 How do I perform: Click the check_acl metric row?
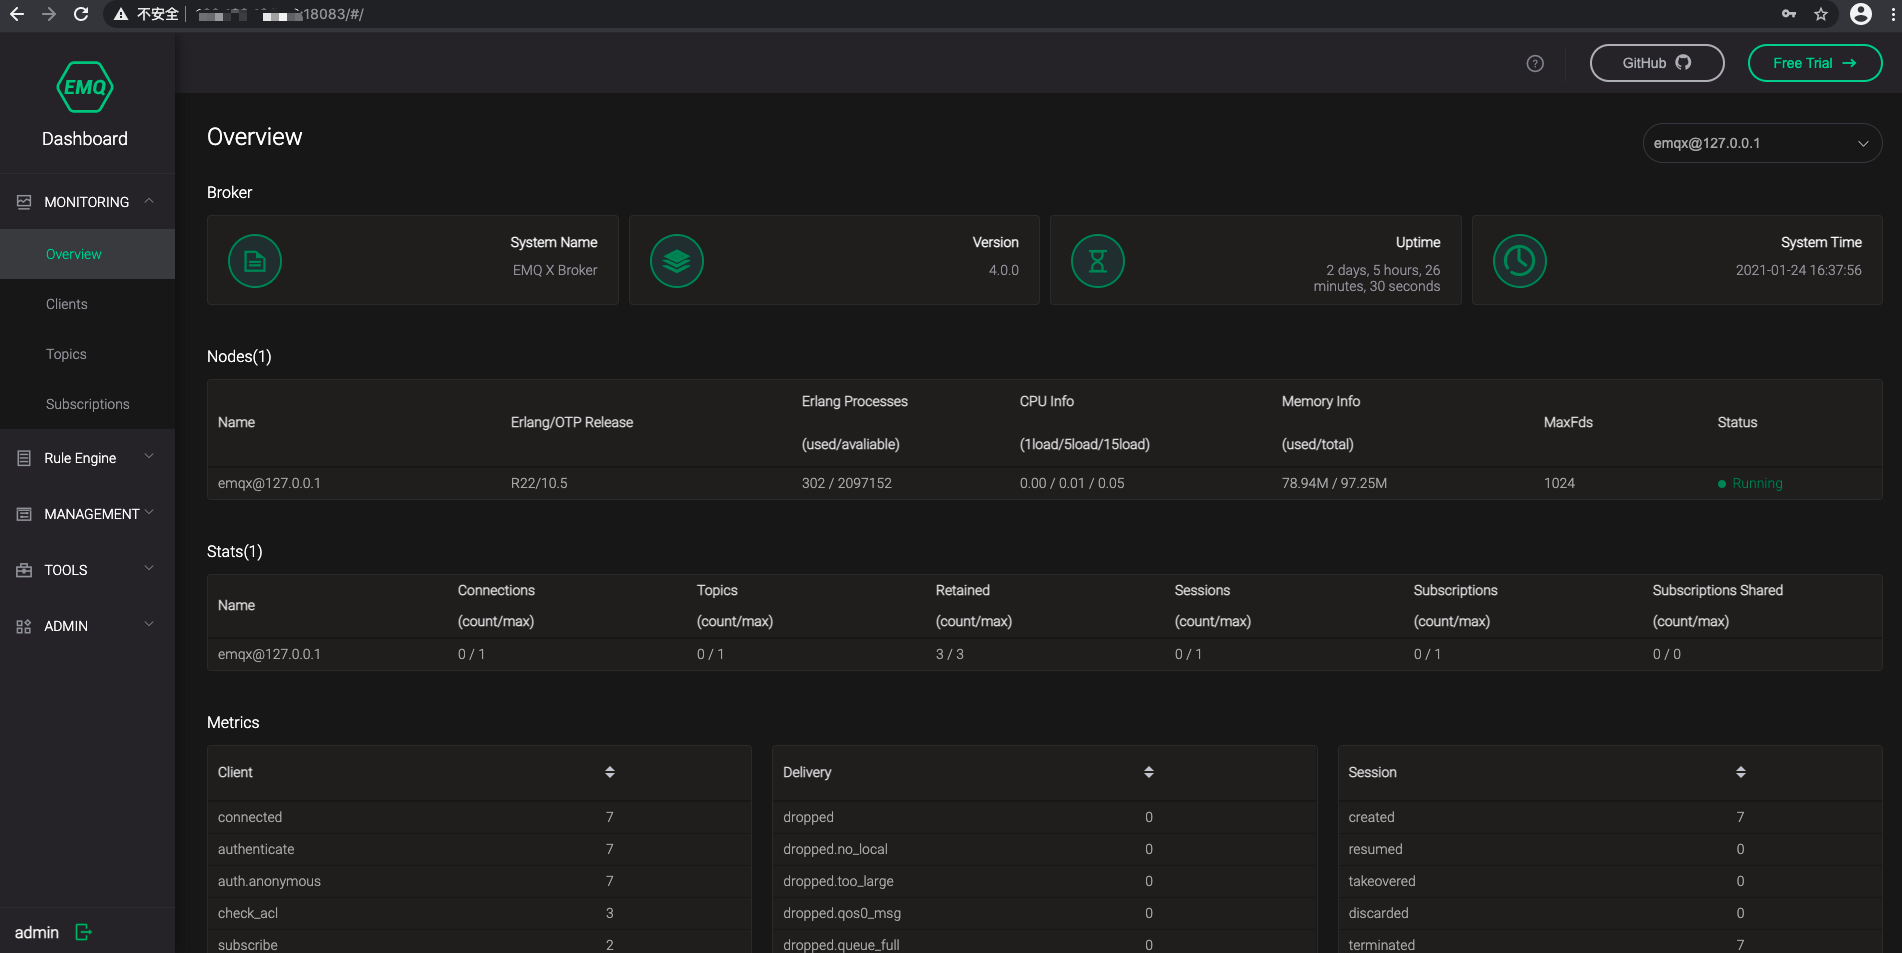tap(479, 913)
